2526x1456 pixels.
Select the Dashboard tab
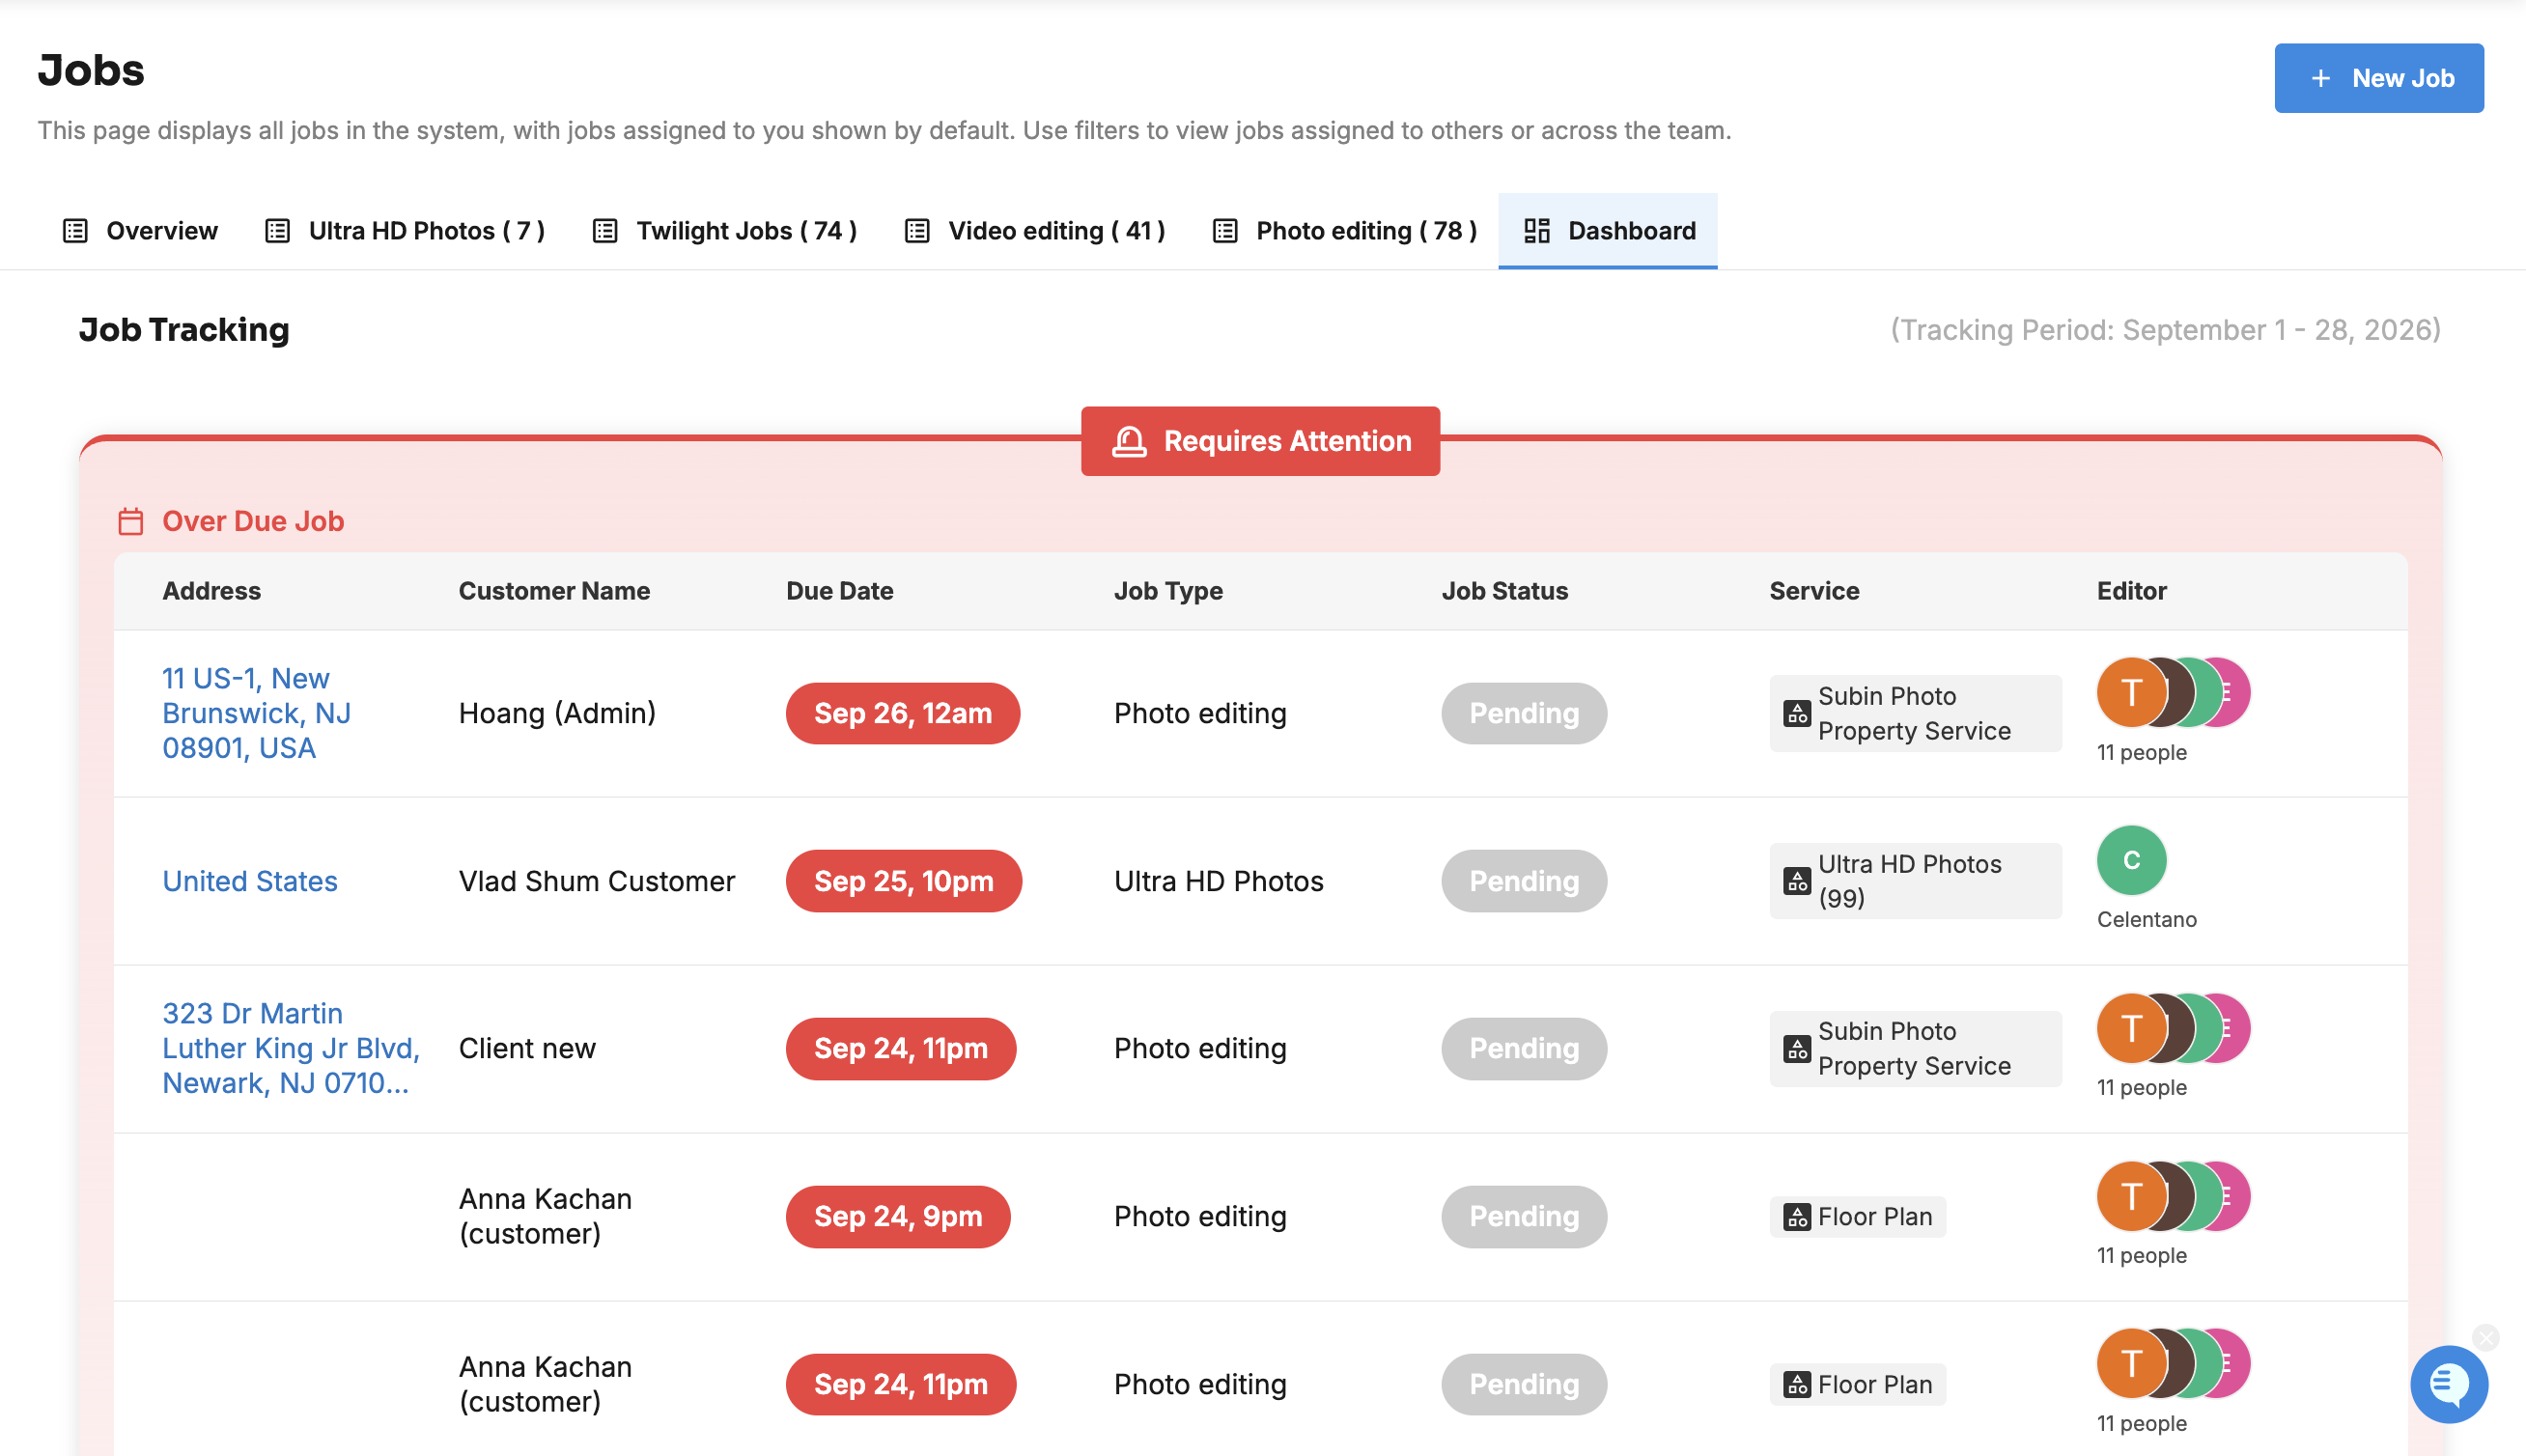1607,231
